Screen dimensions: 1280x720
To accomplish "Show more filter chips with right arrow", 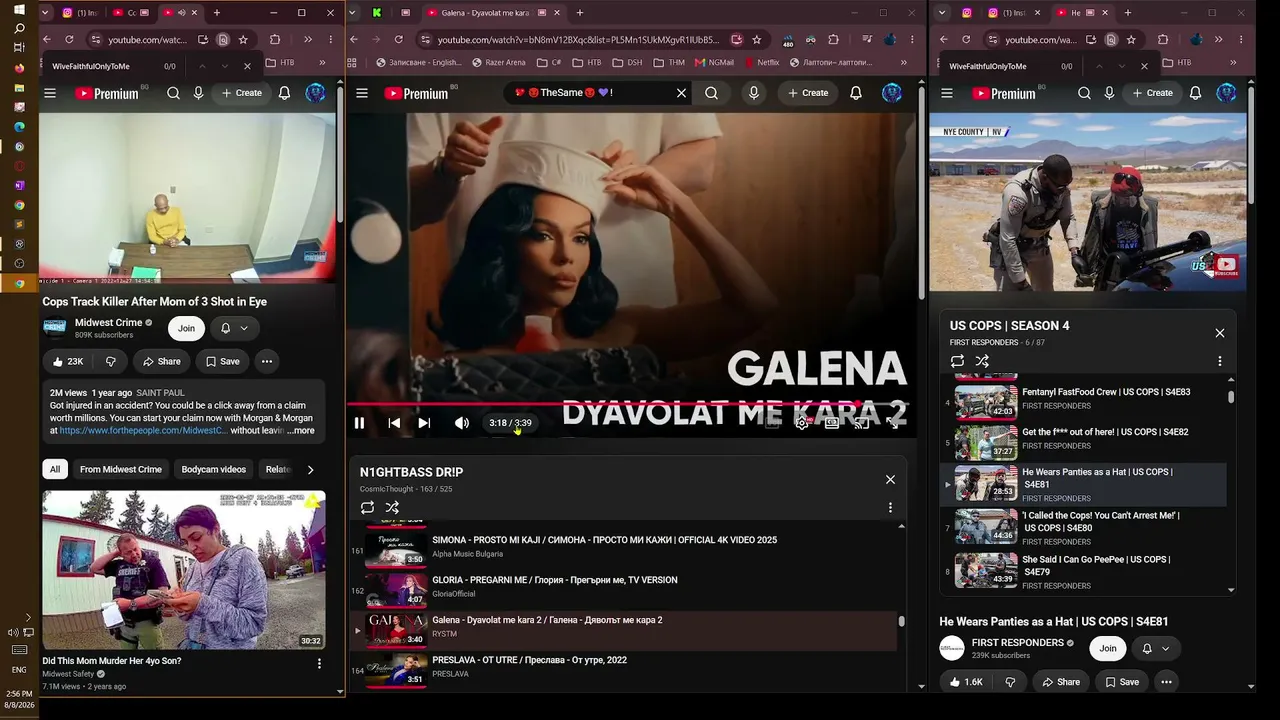I will [310, 469].
